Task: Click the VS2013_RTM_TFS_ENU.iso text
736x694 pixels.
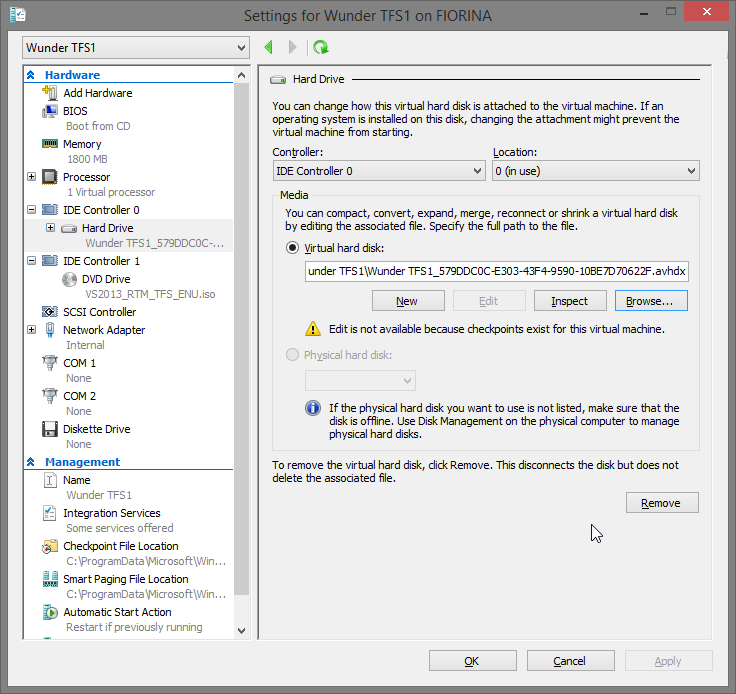Action: pyautogui.click(x=150, y=294)
